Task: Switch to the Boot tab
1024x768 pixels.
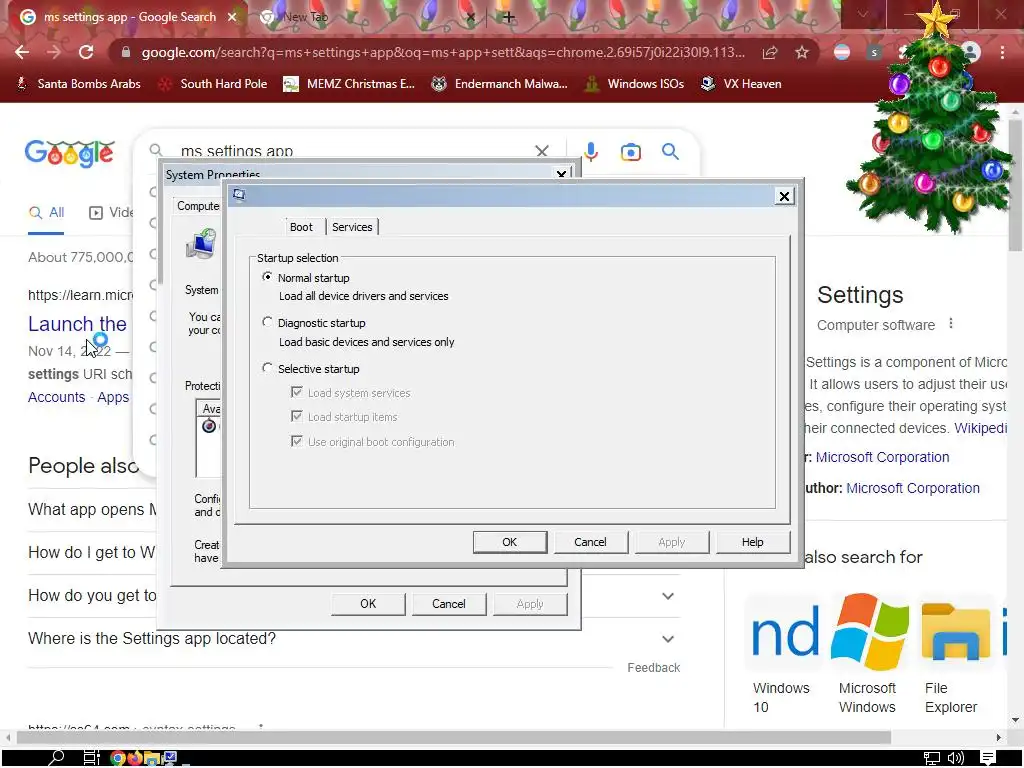Action: pyautogui.click(x=301, y=227)
